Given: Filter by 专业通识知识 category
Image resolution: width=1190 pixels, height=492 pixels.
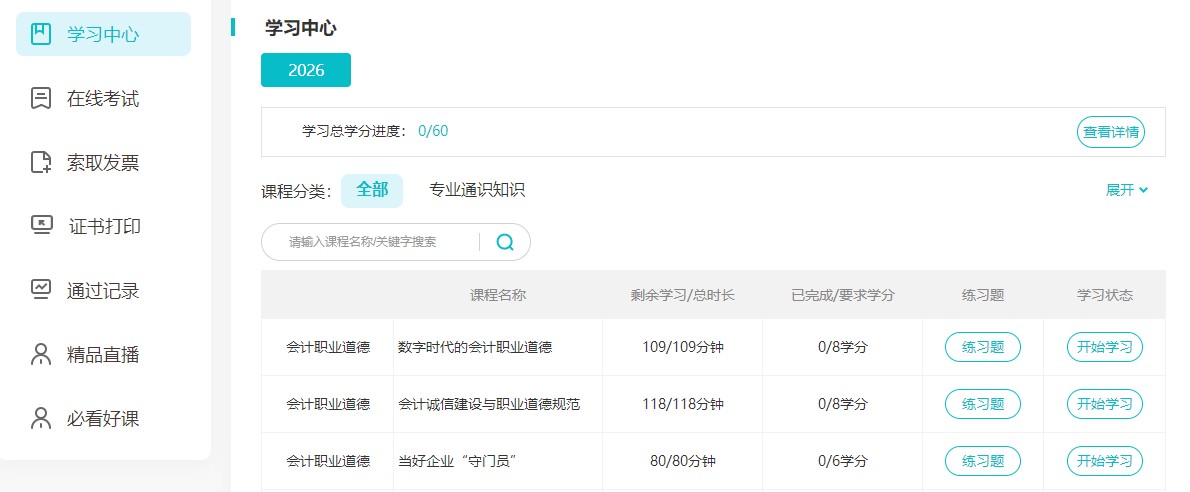Looking at the screenshot, I should pos(477,190).
